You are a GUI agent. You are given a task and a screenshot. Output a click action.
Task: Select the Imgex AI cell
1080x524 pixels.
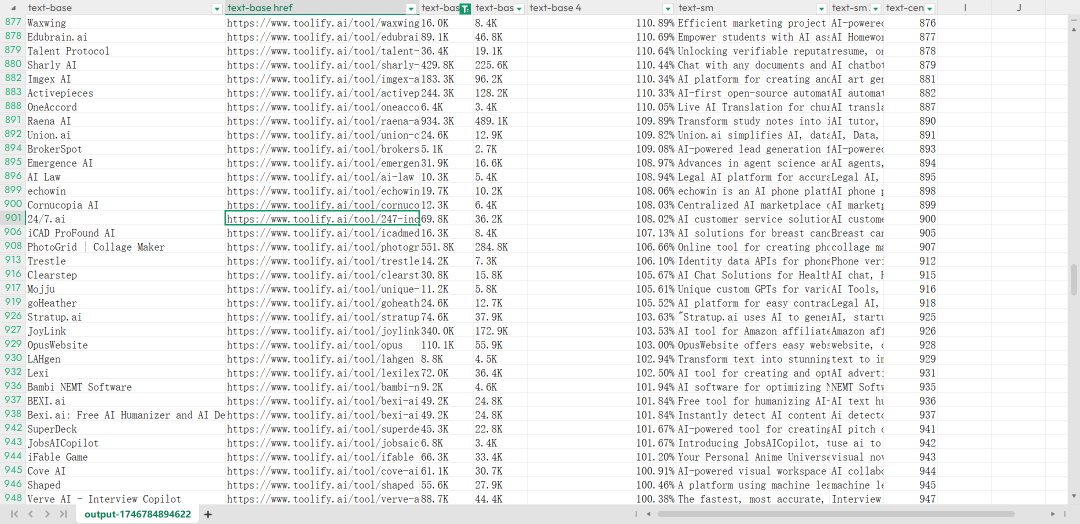pyautogui.click(x=125, y=79)
